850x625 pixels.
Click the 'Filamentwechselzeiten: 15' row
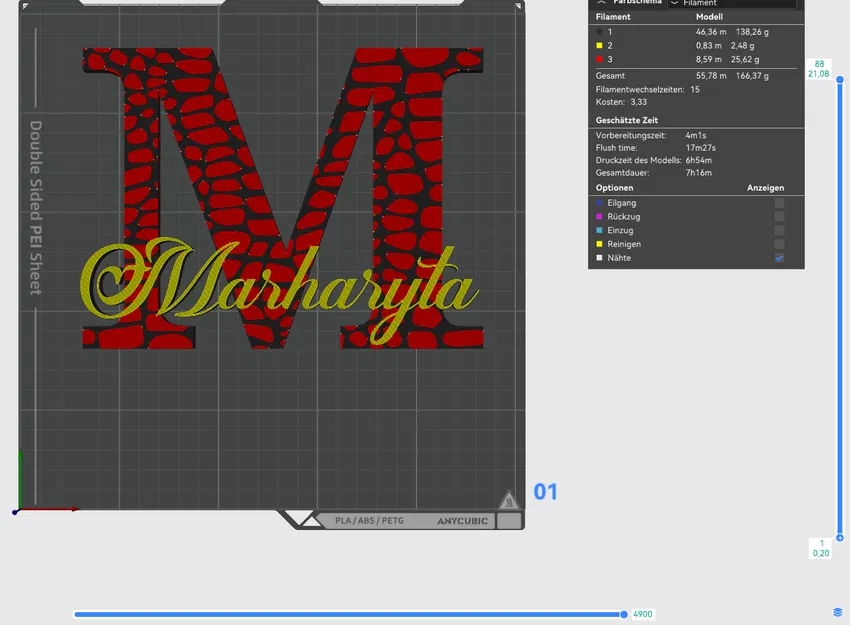coord(647,89)
